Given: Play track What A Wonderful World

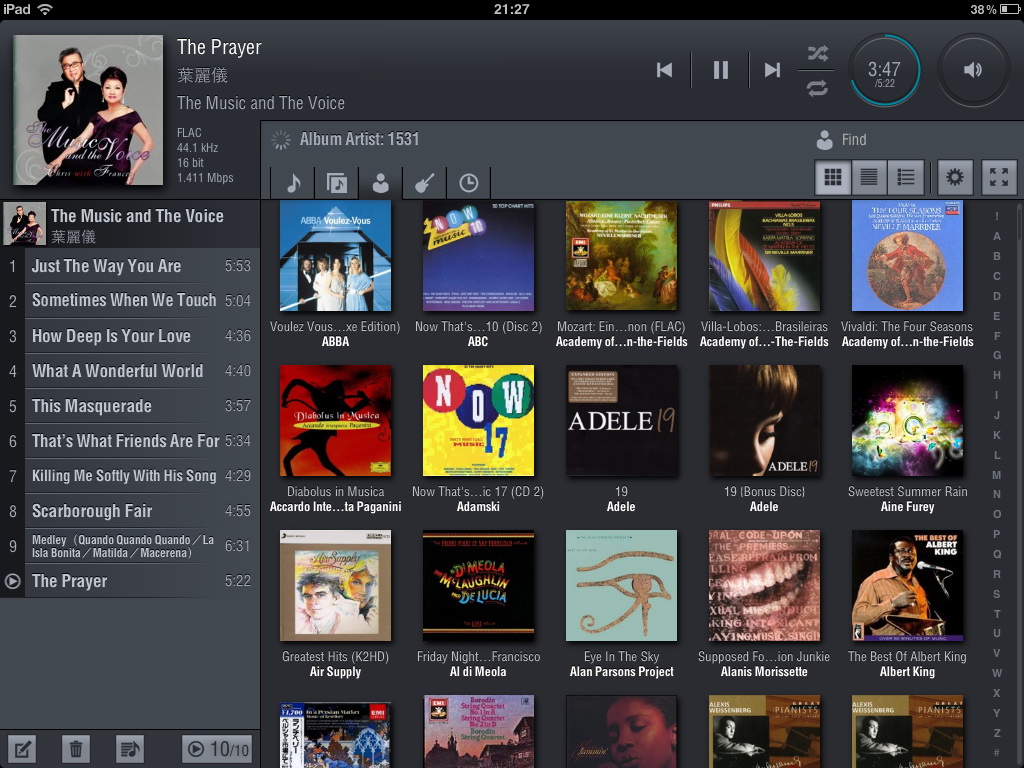Looking at the screenshot, I should (130, 371).
